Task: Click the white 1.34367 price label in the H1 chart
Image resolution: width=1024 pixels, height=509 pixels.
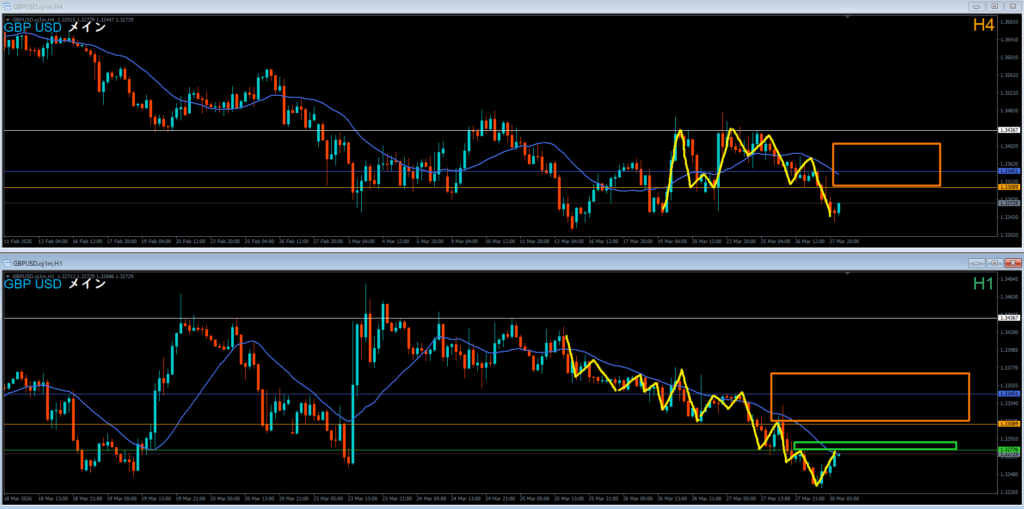Action: tap(1008, 318)
